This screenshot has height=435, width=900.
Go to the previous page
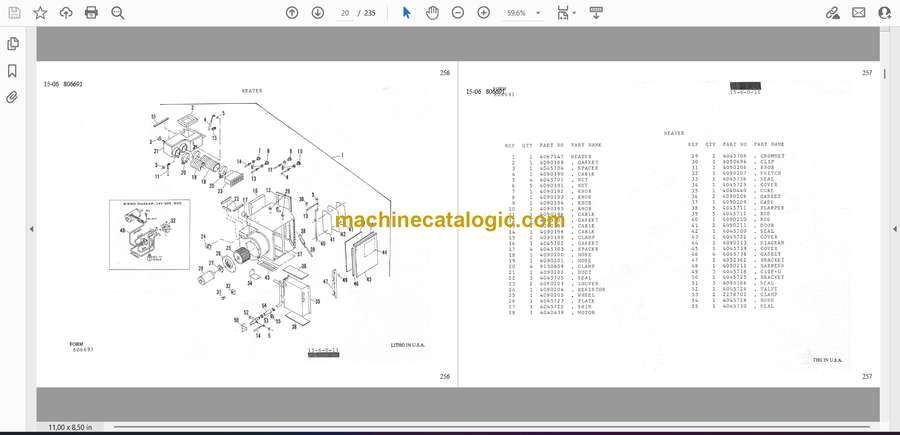tap(292, 13)
